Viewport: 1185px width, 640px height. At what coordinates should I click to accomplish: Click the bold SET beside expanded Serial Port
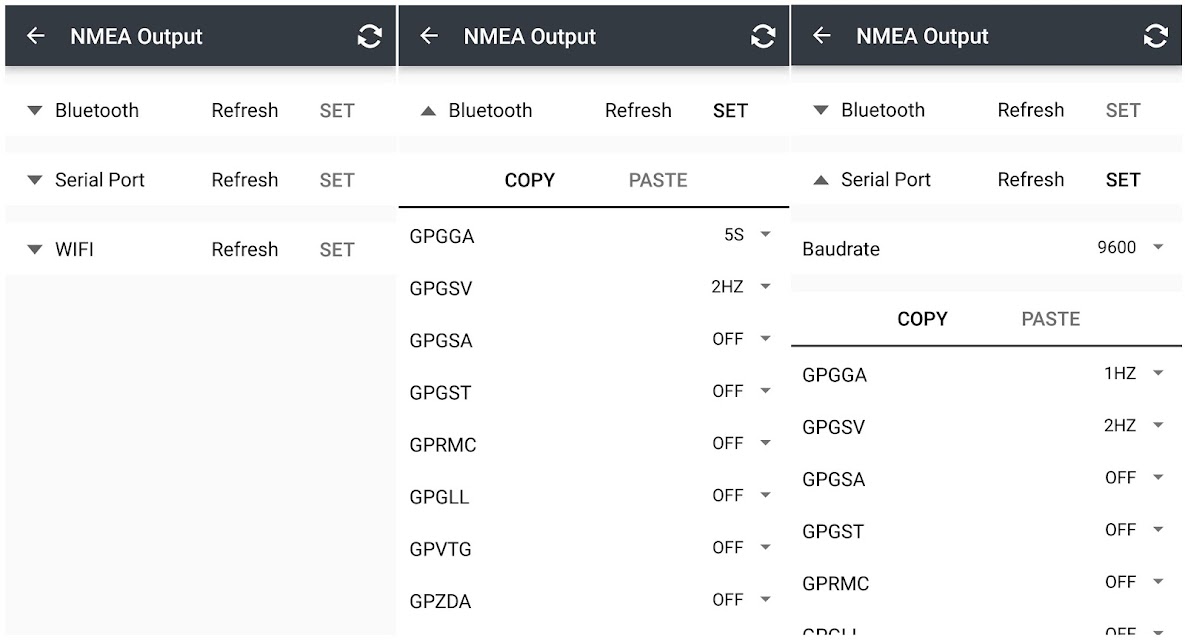pyautogui.click(x=1123, y=180)
